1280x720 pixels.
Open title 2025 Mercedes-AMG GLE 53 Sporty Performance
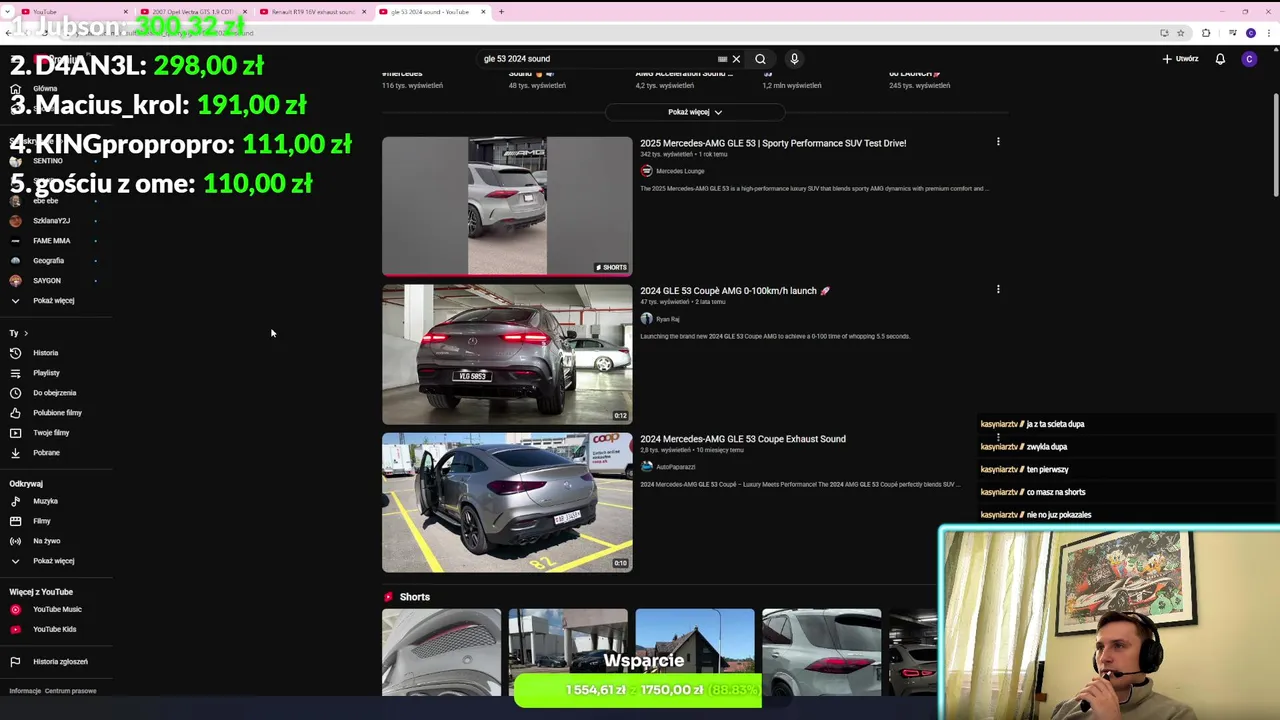(773, 143)
